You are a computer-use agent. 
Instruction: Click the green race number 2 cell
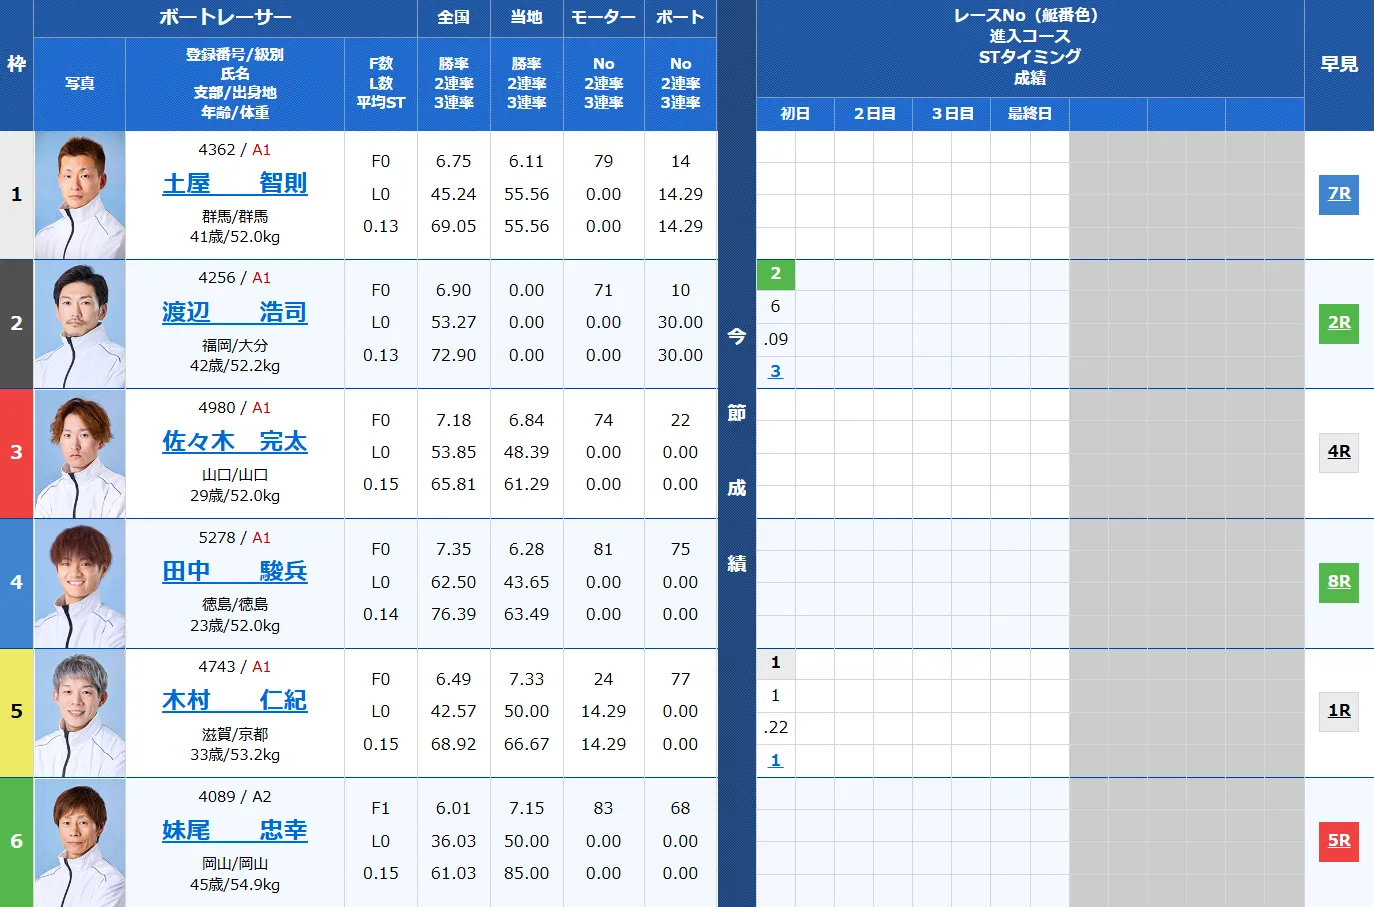pos(775,274)
